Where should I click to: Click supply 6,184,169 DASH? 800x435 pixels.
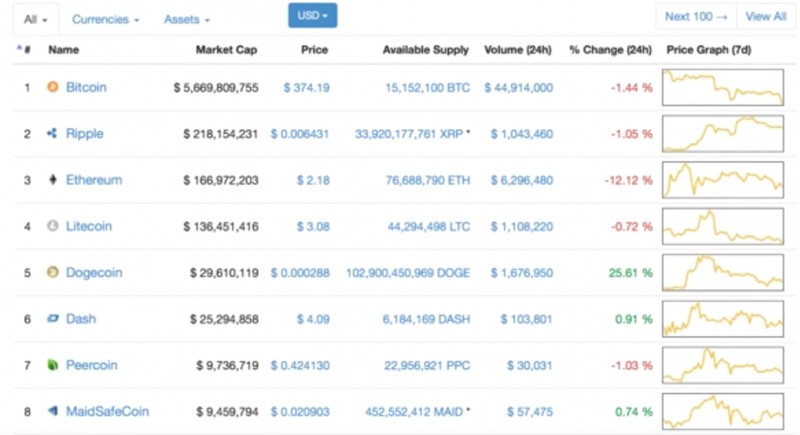tap(426, 319)
